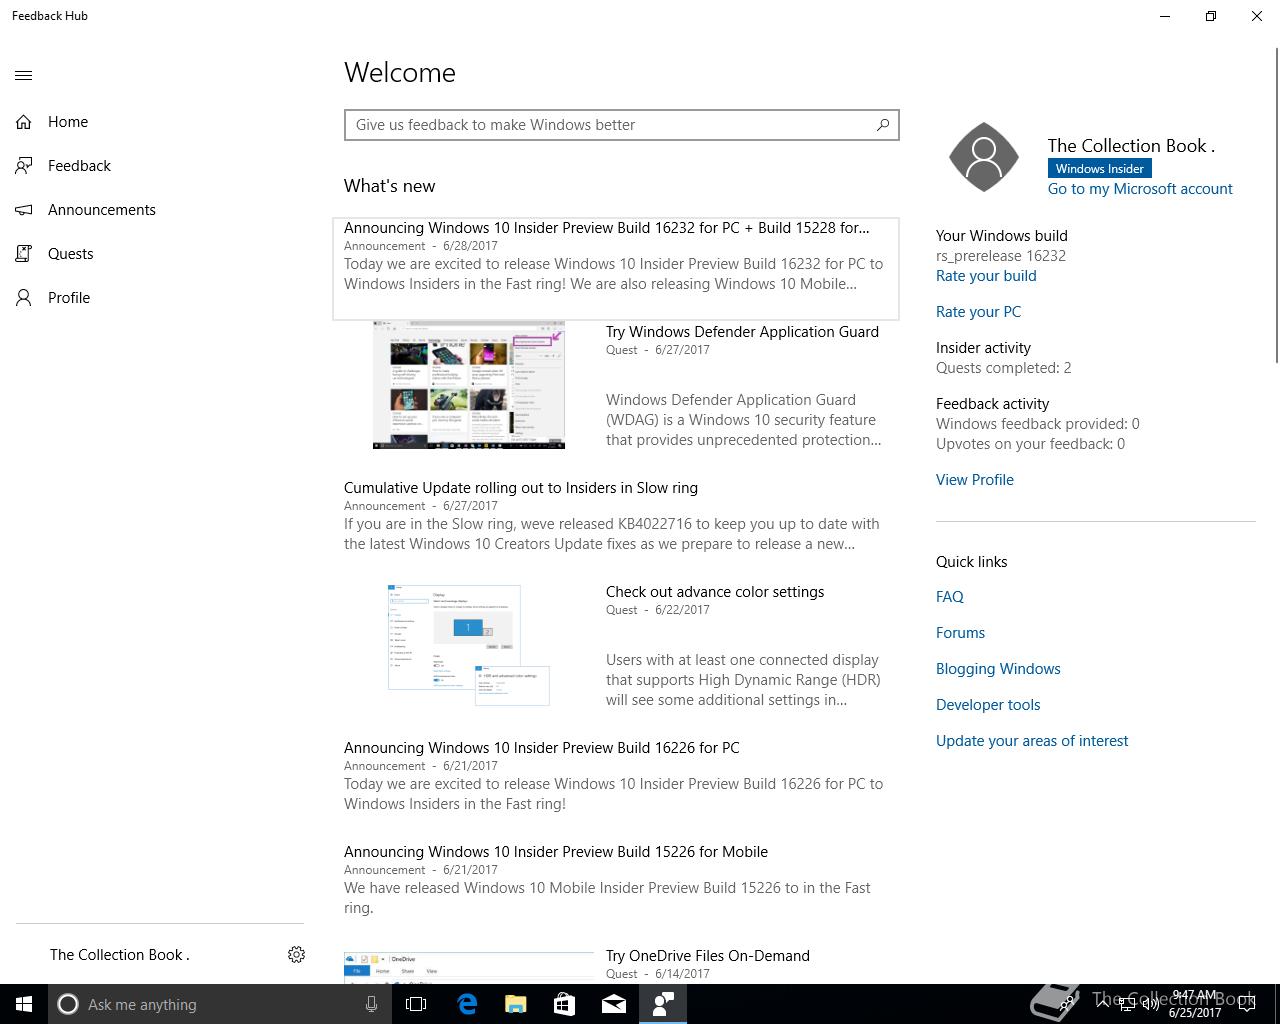The height and width of the screenshot is (1024, 1280).
Task: Open the hamburger navigation menu
Action: (24, 75)
